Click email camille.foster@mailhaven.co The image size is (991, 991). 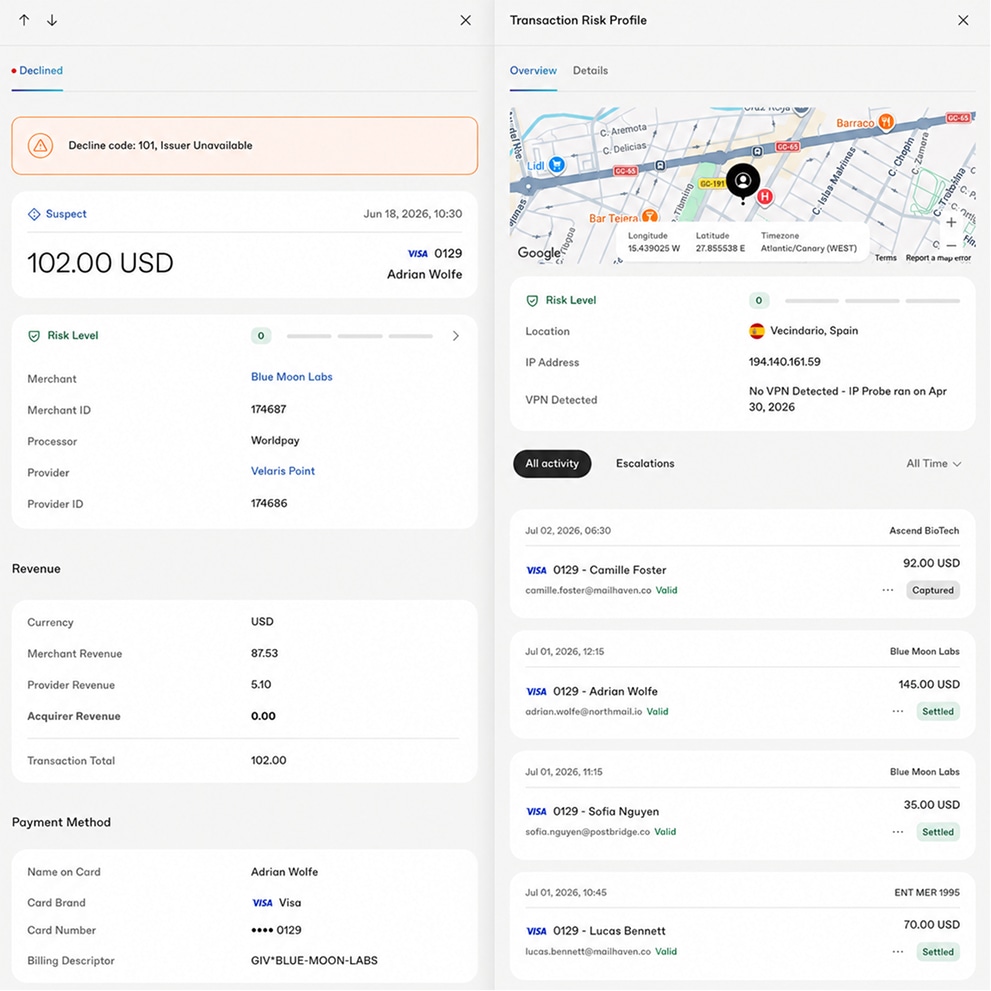coord(588,590)
